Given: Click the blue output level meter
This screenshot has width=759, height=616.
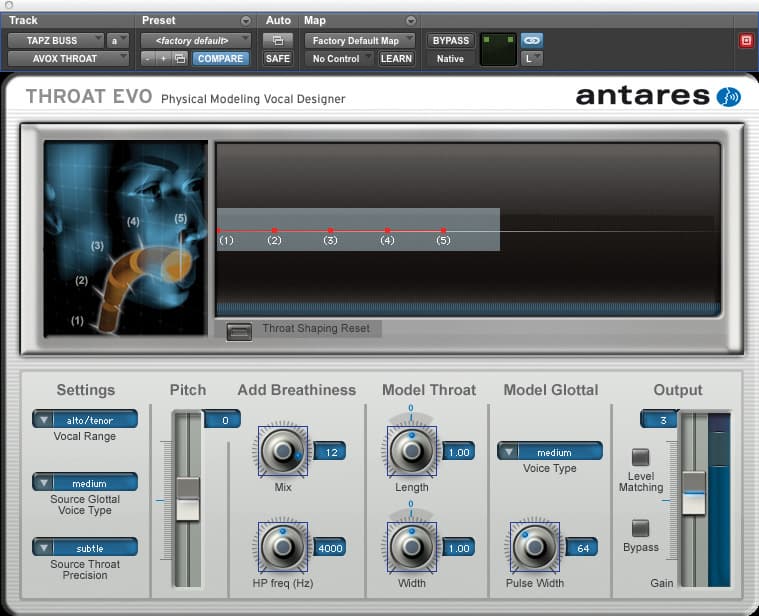Looking at the screenshot, I should click(x=719, y=499).
